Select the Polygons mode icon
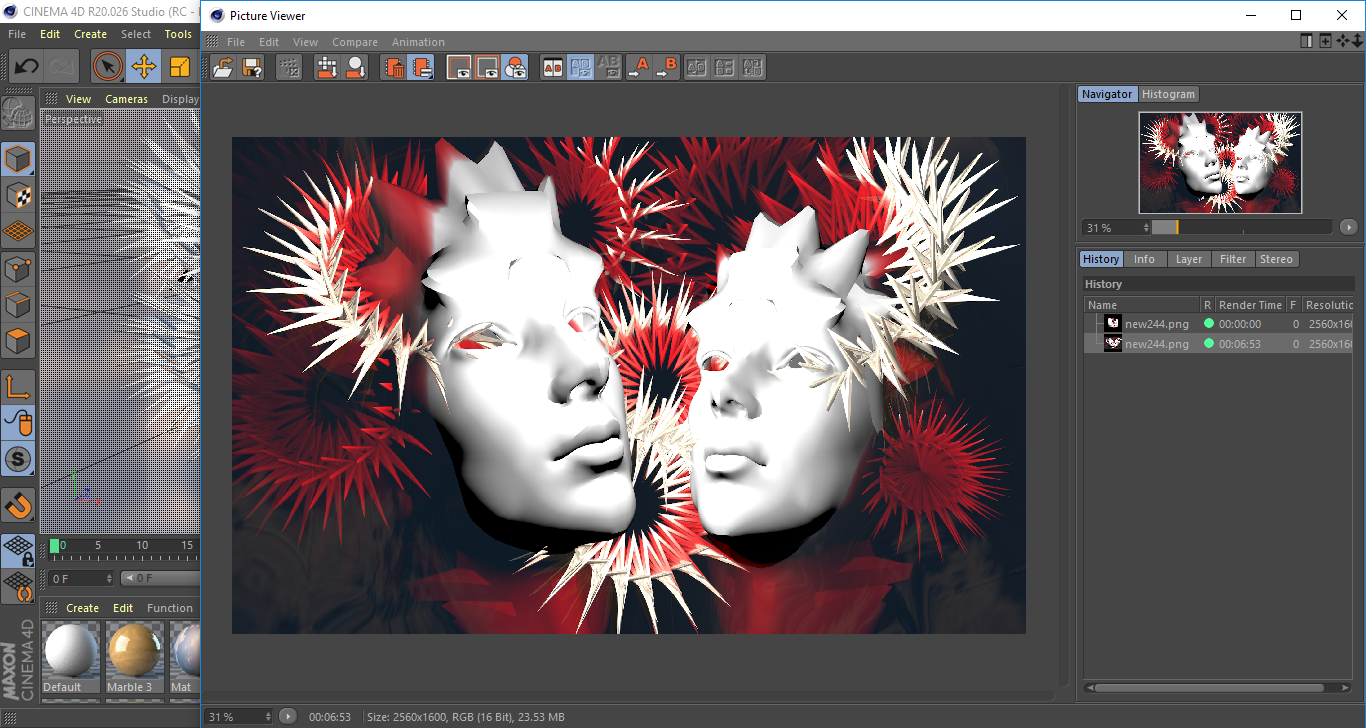 pyautogui.click(x=18, y=340)
